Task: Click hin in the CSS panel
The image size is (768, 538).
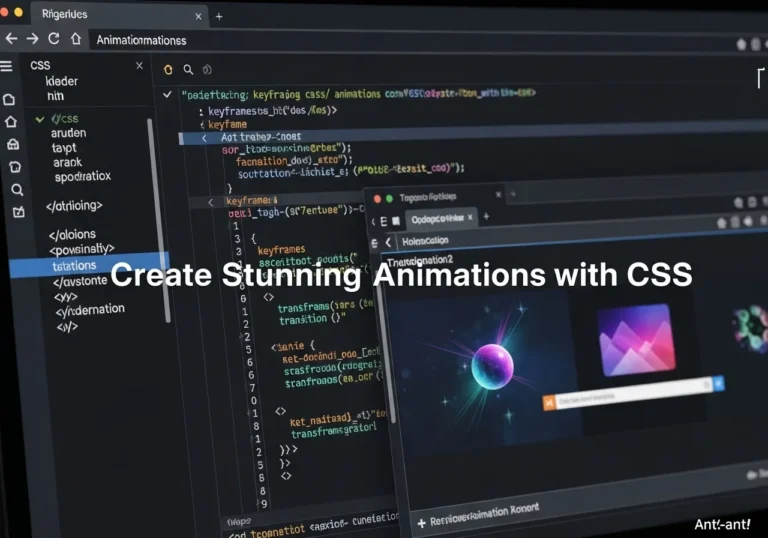Action: click(55, 96)
